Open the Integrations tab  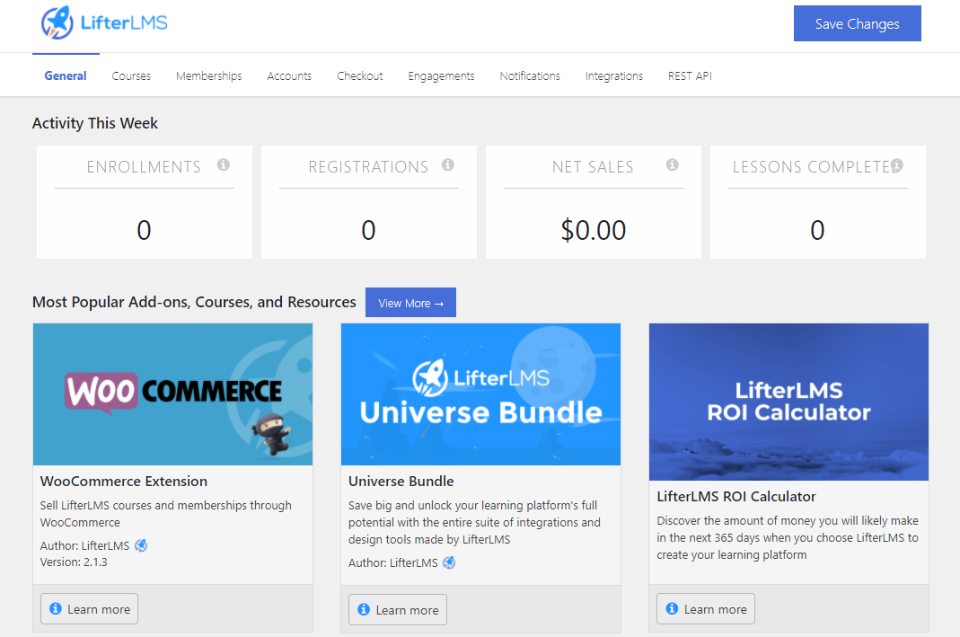coord(614,76)
